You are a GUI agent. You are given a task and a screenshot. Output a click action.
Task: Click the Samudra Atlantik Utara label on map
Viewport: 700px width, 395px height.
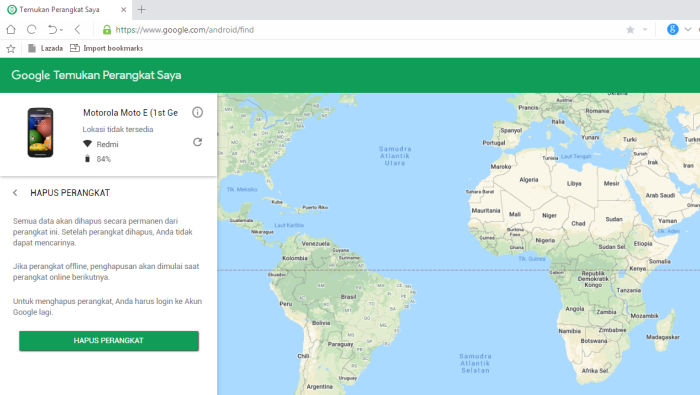point(395,156)
